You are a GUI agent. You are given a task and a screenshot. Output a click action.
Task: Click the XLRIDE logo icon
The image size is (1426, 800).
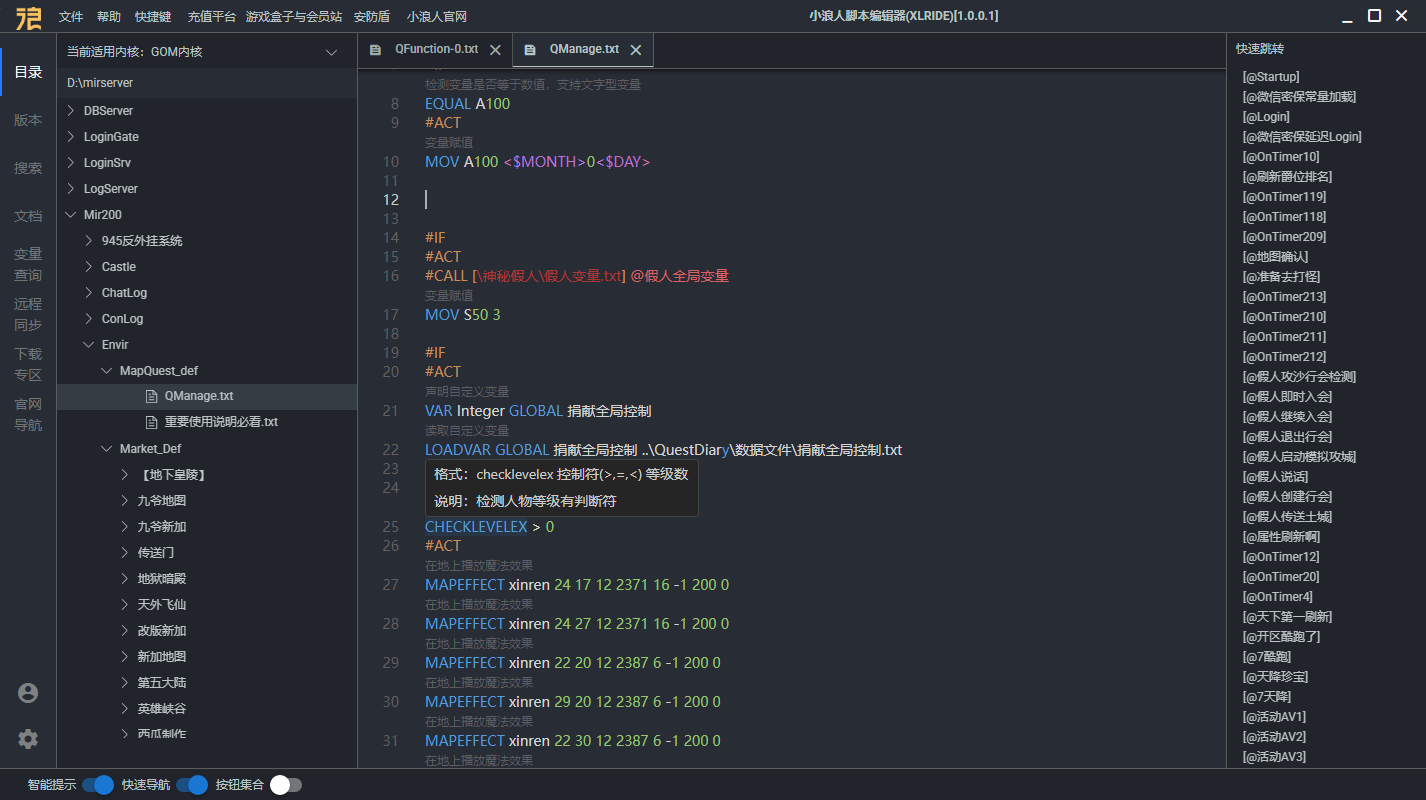point(28,17)
